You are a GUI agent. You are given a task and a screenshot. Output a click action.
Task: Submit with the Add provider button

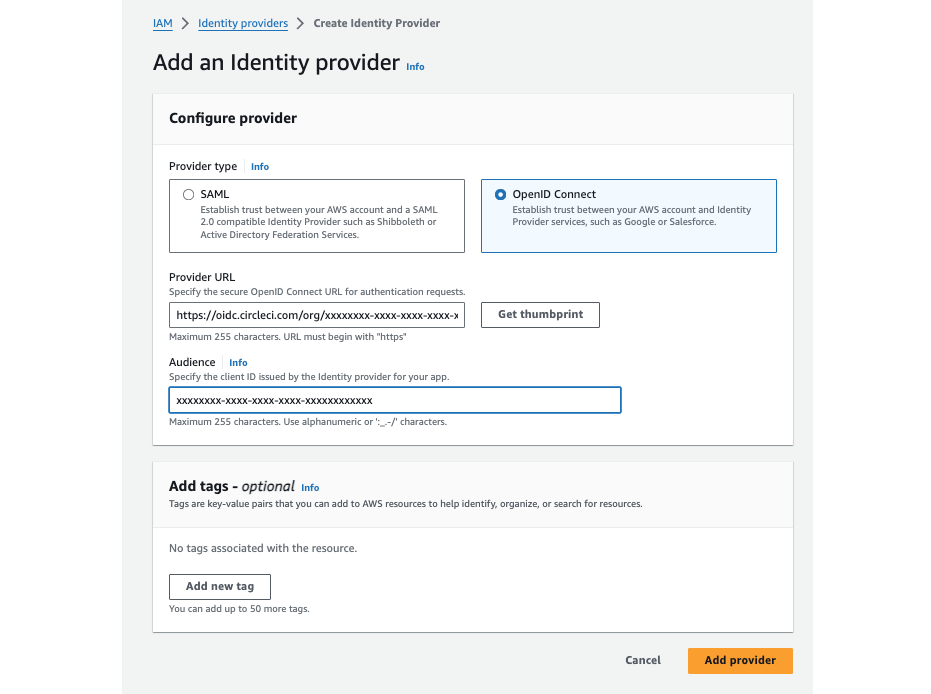[x=740, y=660]
